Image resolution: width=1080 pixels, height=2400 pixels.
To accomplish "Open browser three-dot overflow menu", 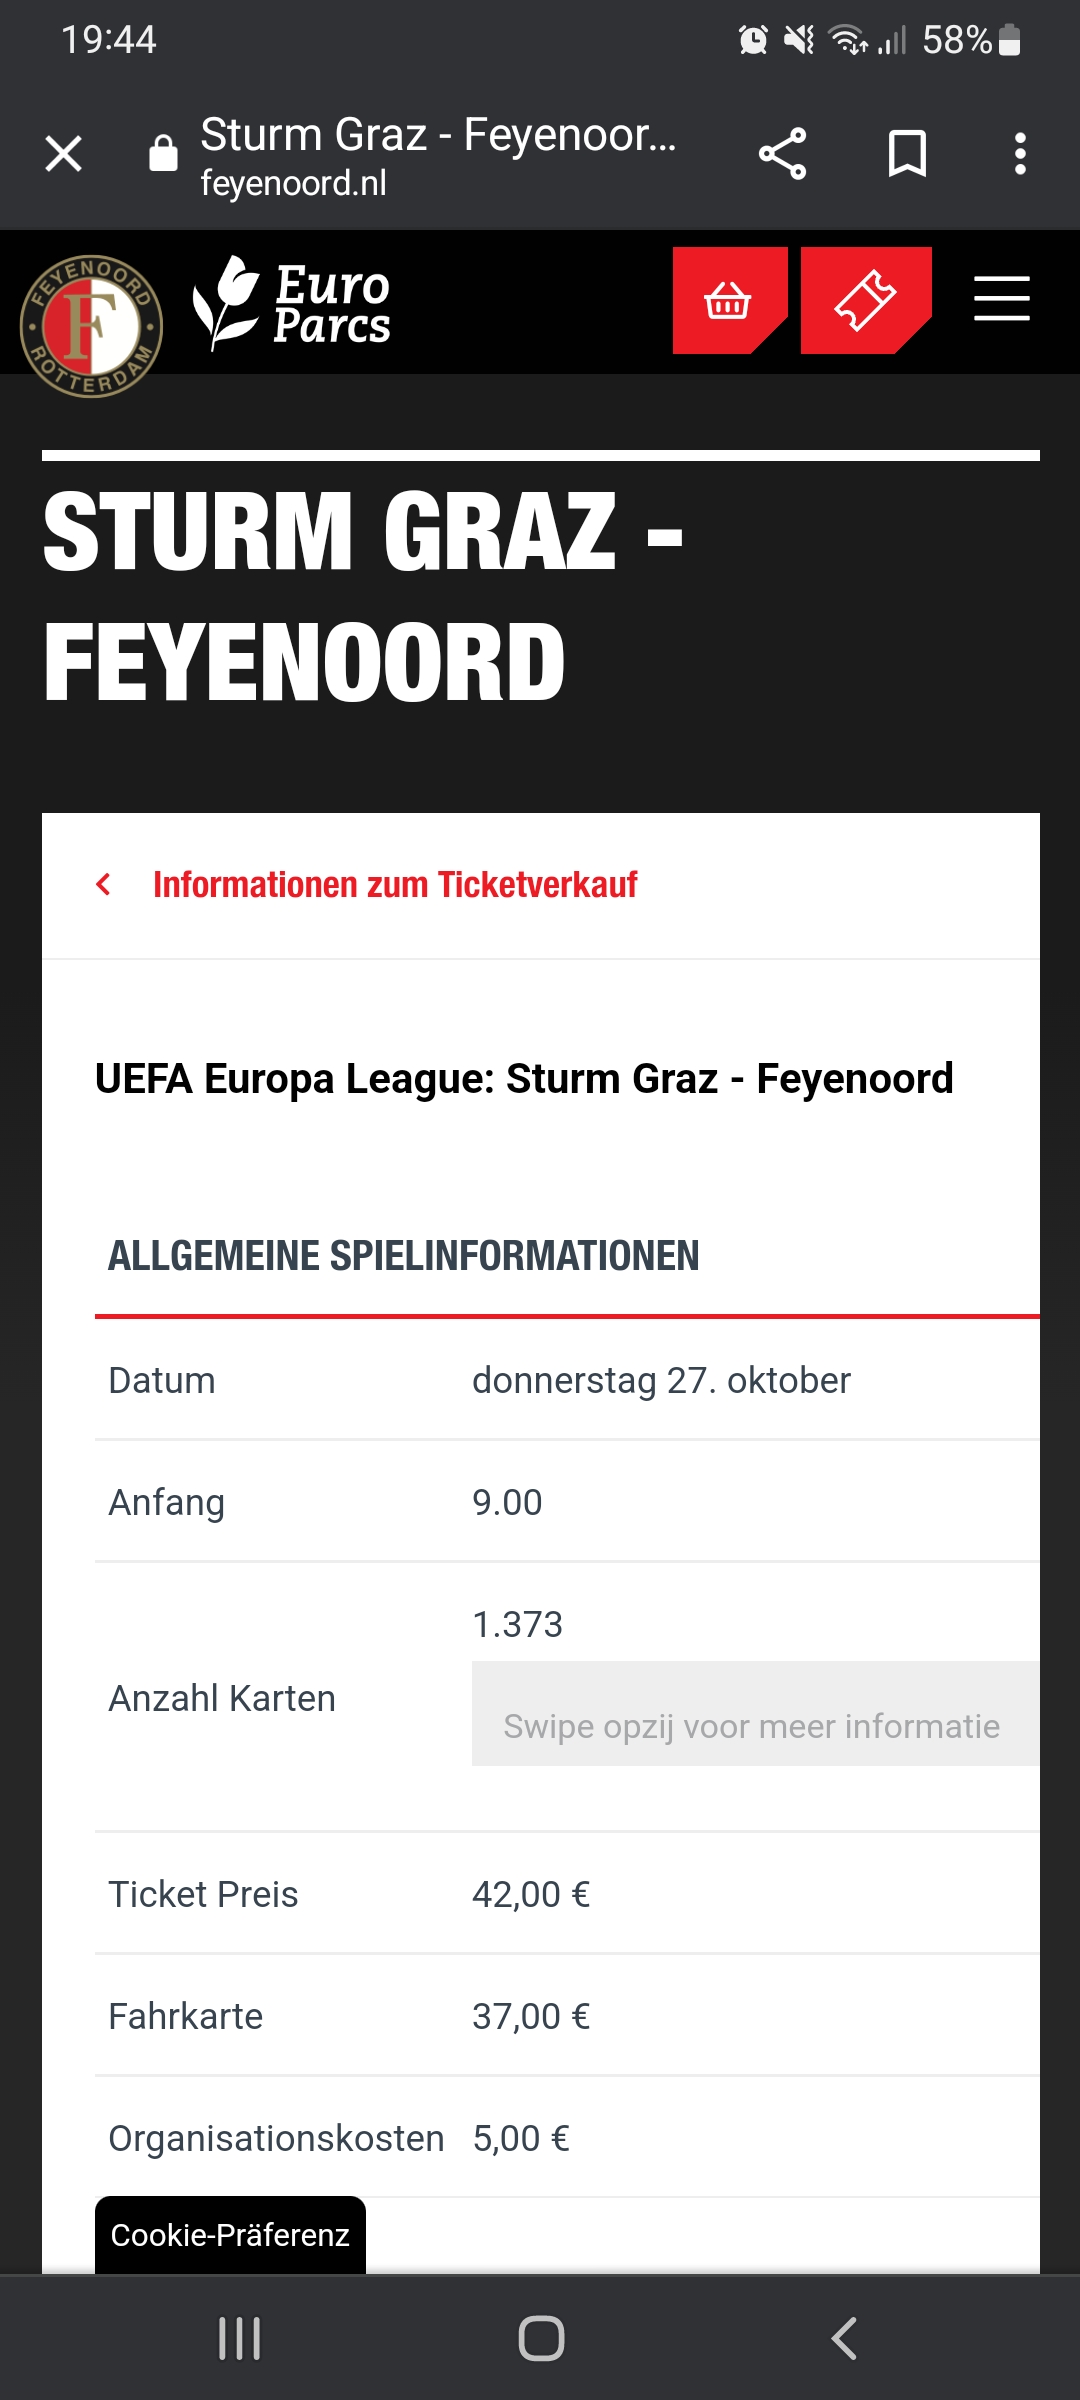I will click(1020, 154).
